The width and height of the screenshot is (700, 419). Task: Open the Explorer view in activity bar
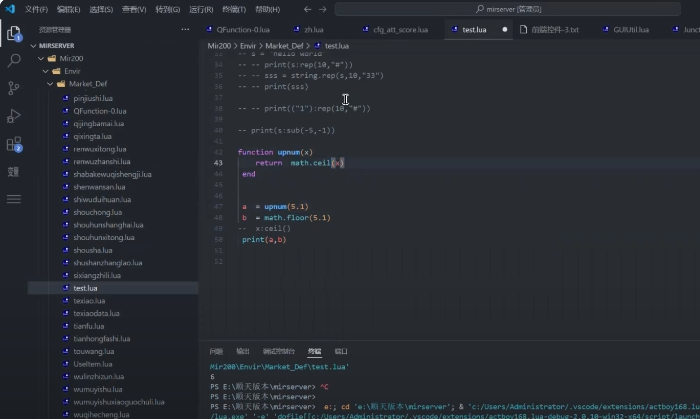pyautogui.click(x=14, y=33)
